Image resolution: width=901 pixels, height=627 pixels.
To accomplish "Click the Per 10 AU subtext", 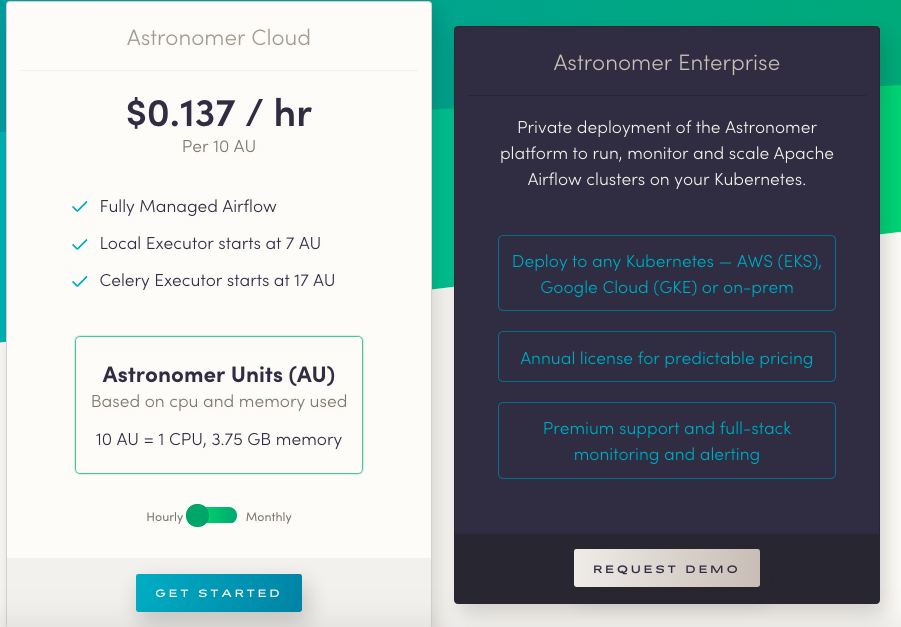I will (219, 146).
